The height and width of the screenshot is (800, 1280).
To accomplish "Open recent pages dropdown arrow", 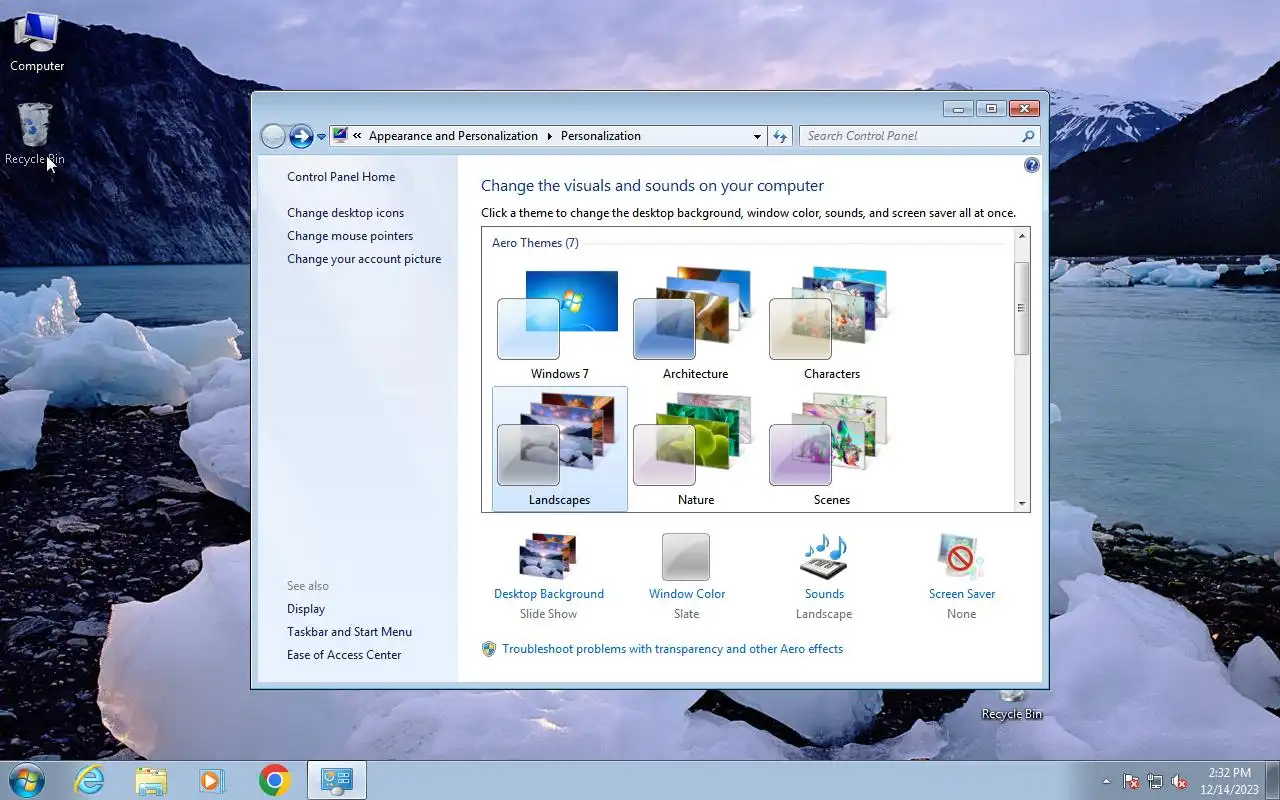I will [321, 137].
